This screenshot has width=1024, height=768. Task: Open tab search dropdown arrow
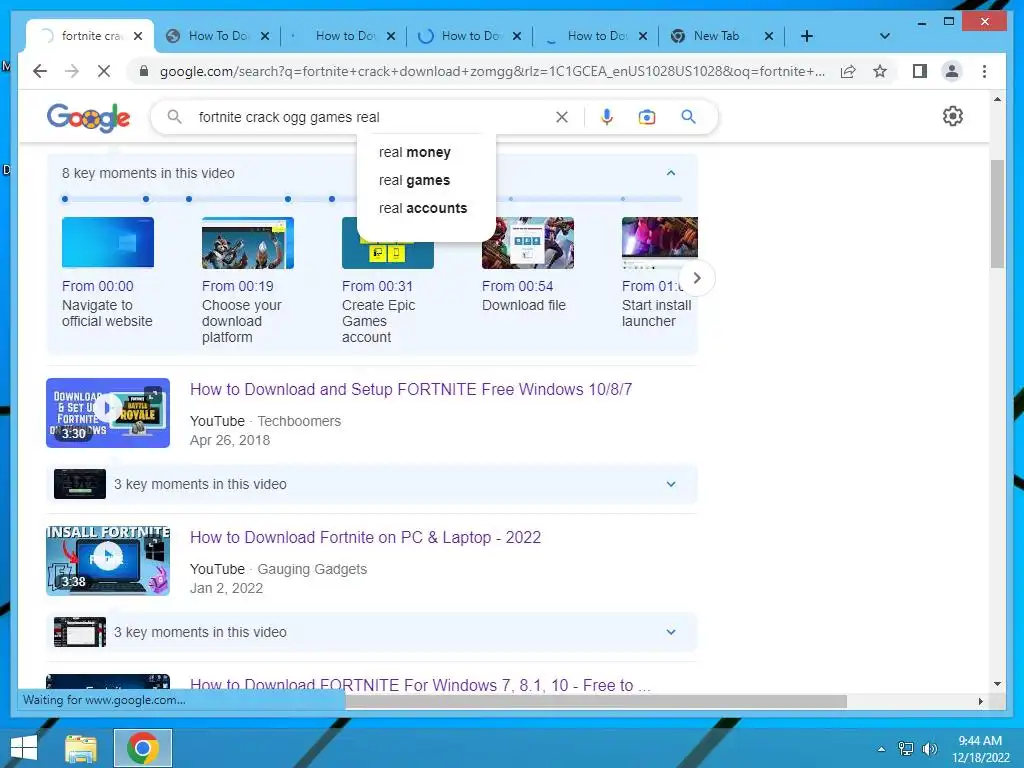point(884,36)
